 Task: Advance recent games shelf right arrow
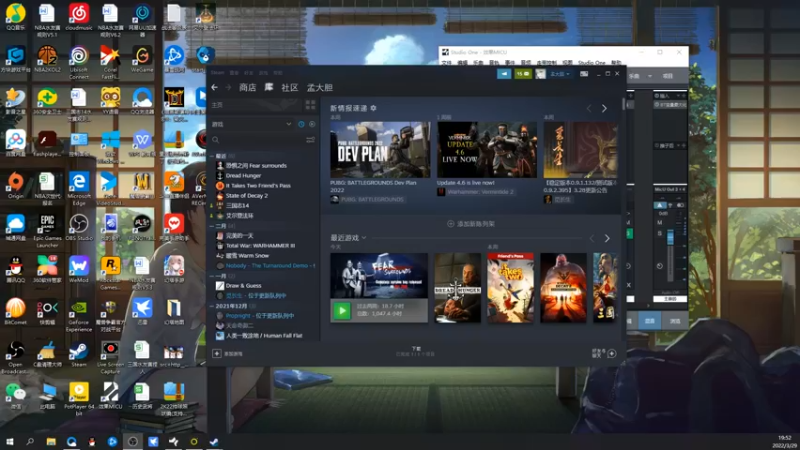[x=607, y=238]
